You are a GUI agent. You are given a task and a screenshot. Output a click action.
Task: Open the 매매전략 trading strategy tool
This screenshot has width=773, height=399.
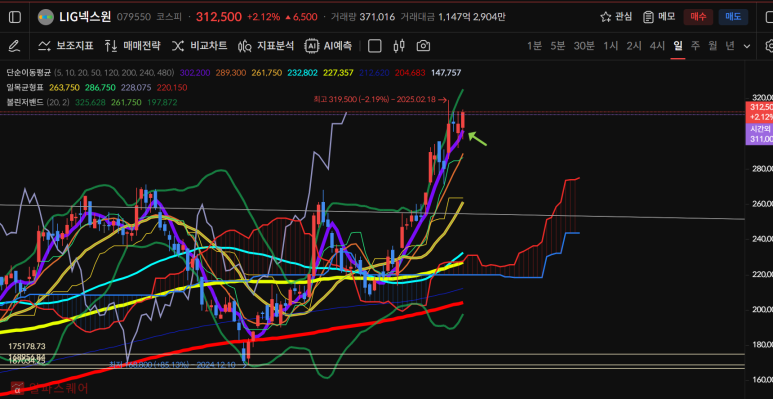pos(133,46)
